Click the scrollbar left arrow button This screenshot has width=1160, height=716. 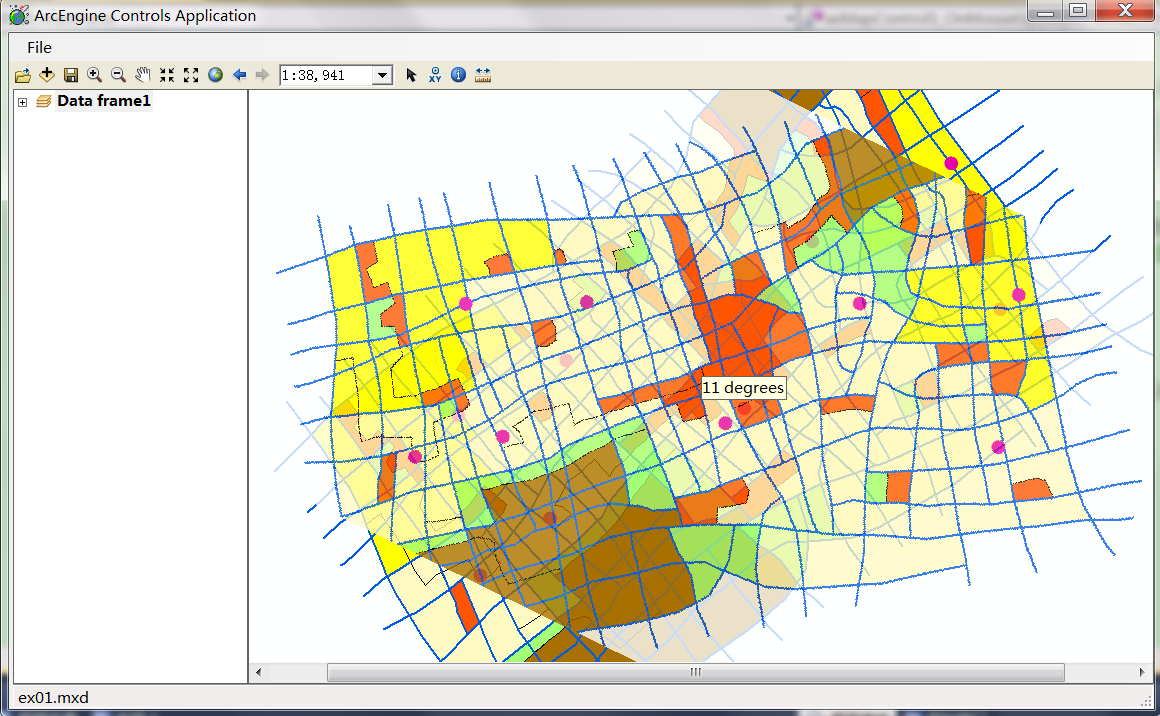[x=258, y=672]
